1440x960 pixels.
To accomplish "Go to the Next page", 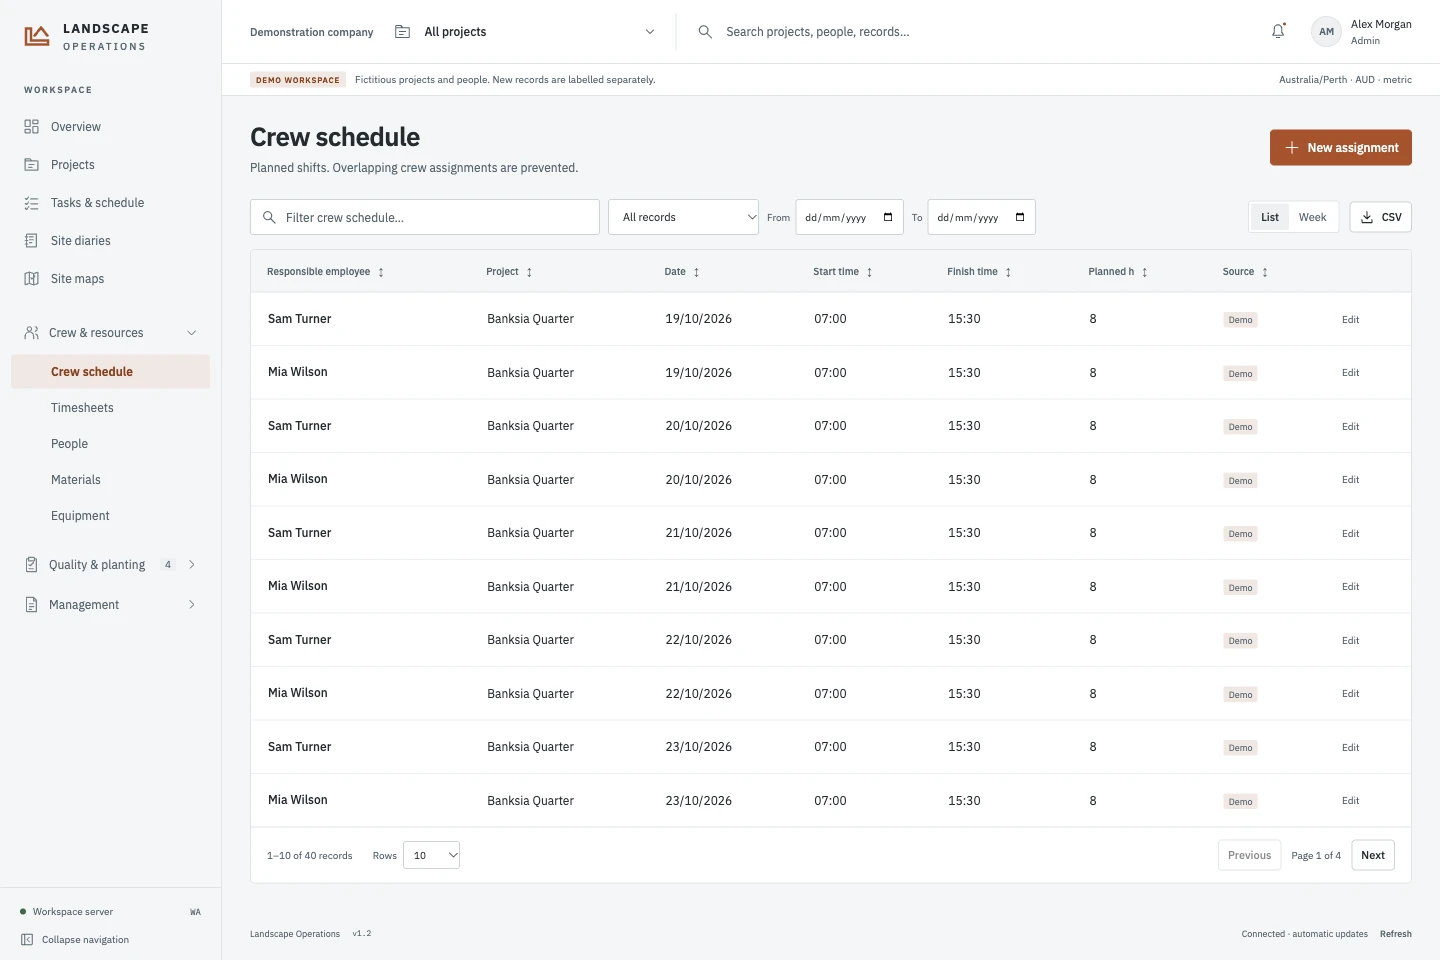I will tap(1373, 855).
